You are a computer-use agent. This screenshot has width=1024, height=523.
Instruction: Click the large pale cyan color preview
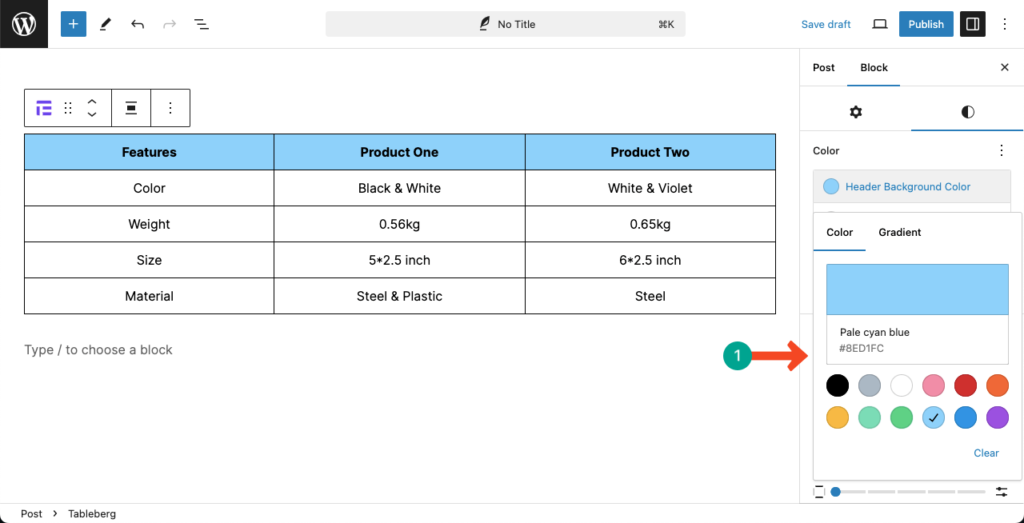coord(917,290)
